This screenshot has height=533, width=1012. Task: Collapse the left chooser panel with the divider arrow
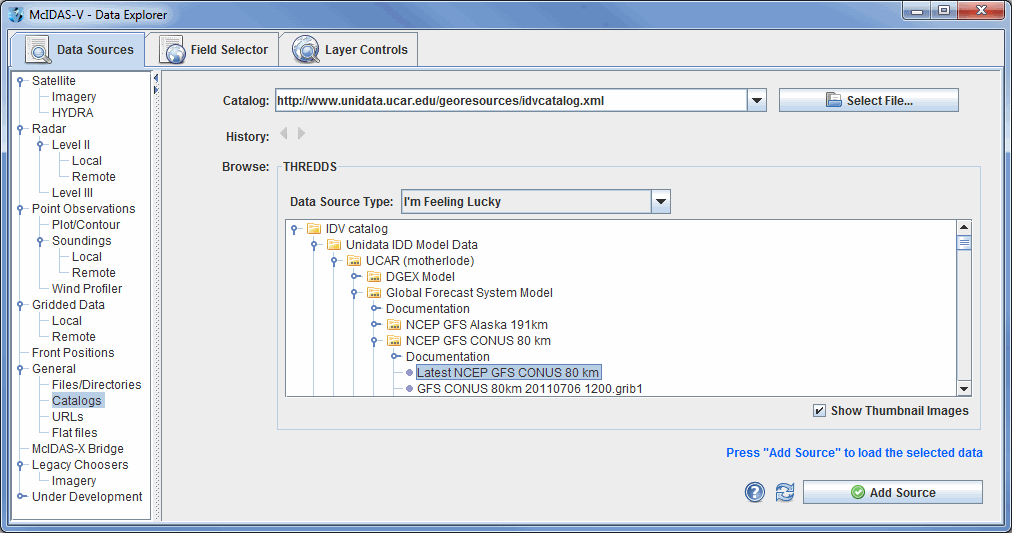(x=156, y=78)
